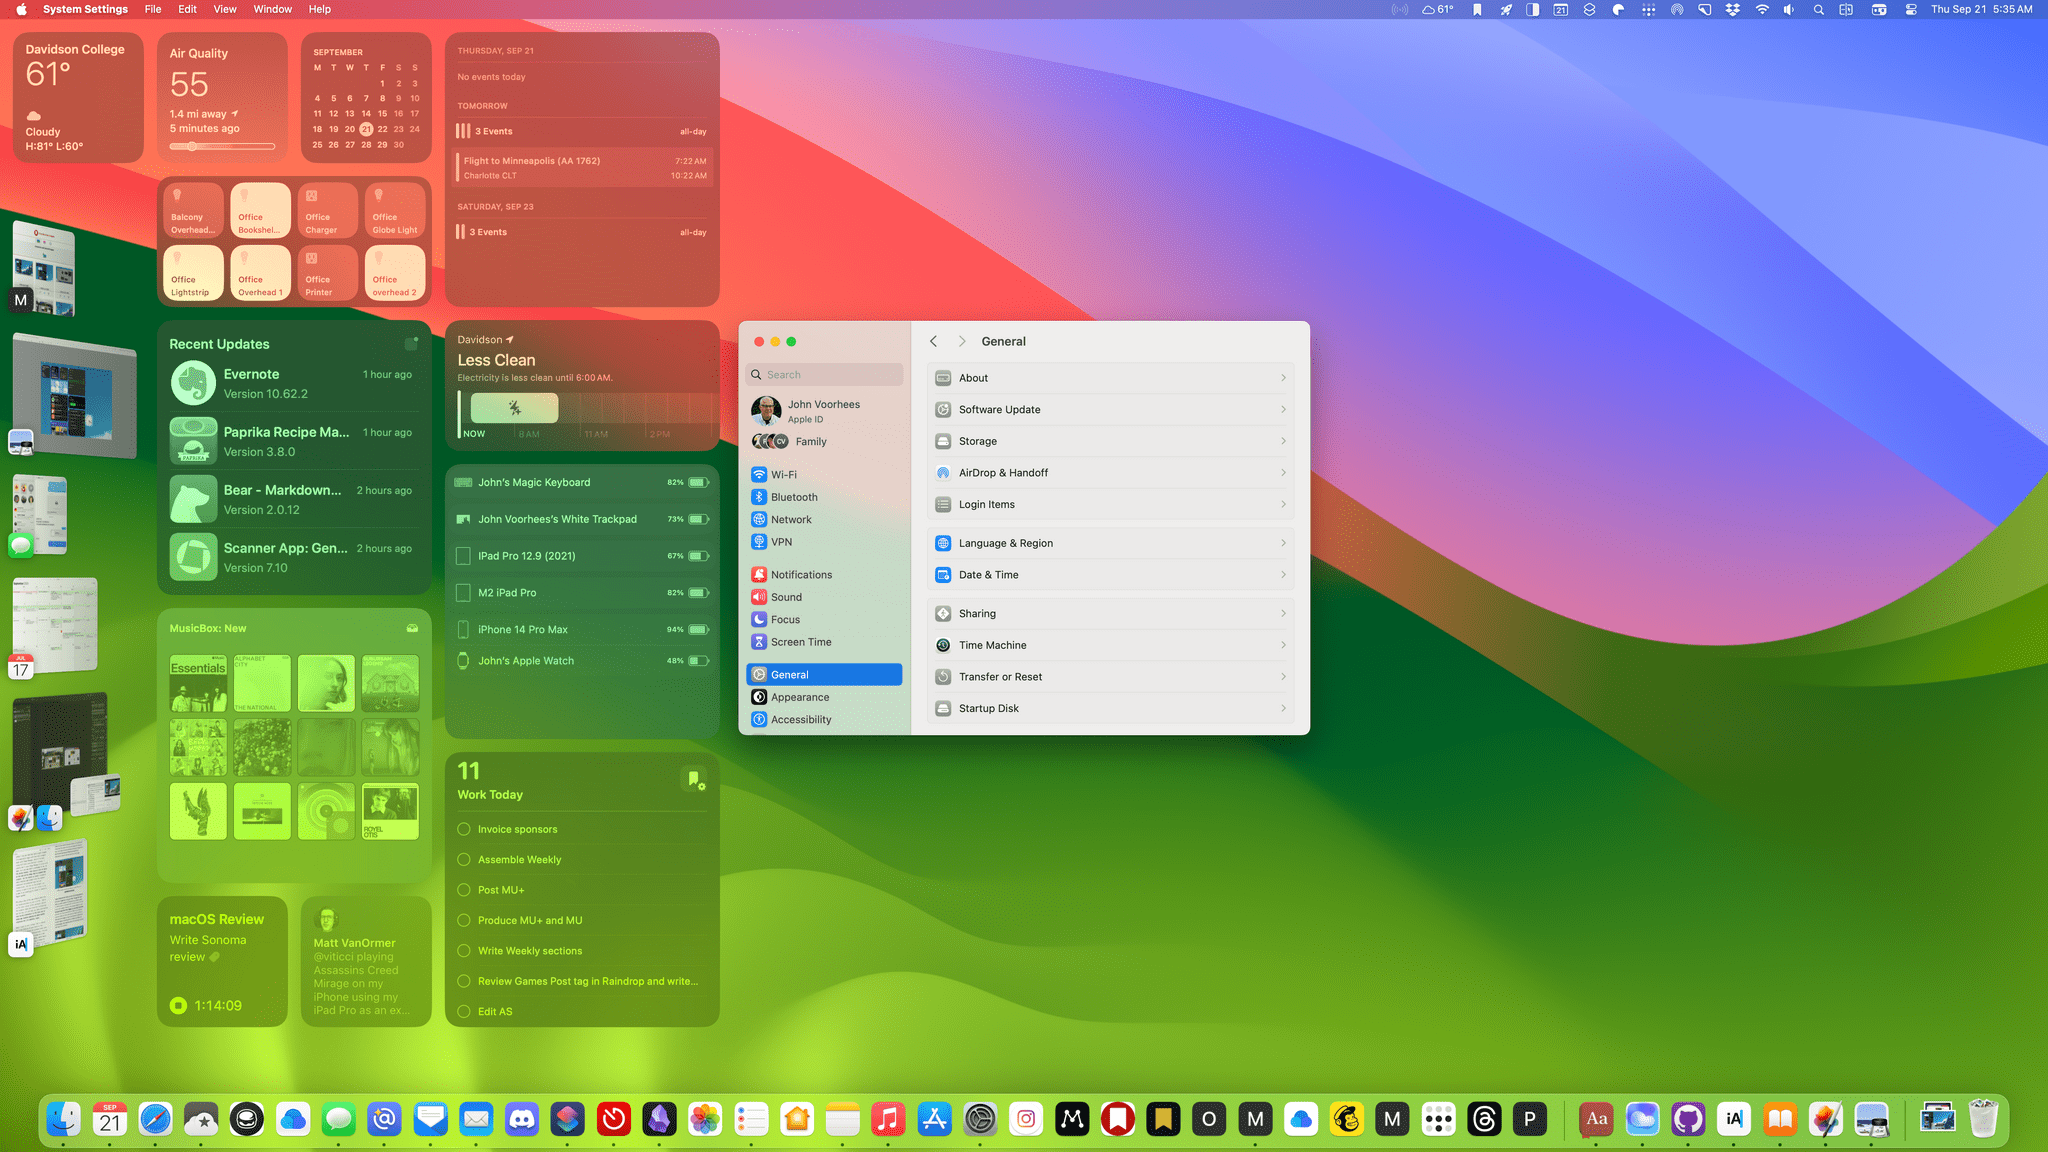2048x1152 pixels.
Task: Open the Apple menu
Action: click(x=21, y=9)
